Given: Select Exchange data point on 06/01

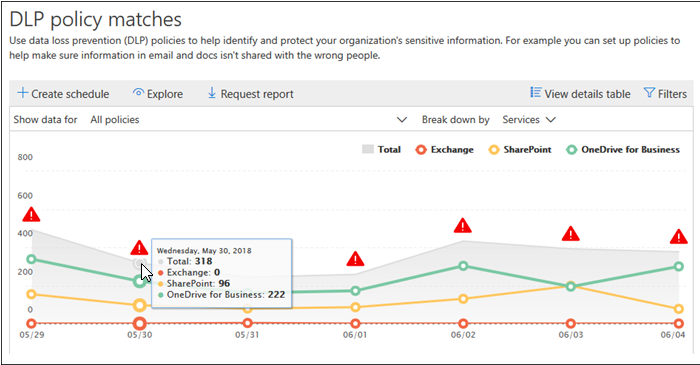Looking at the screenshot, I should point(355,324).
